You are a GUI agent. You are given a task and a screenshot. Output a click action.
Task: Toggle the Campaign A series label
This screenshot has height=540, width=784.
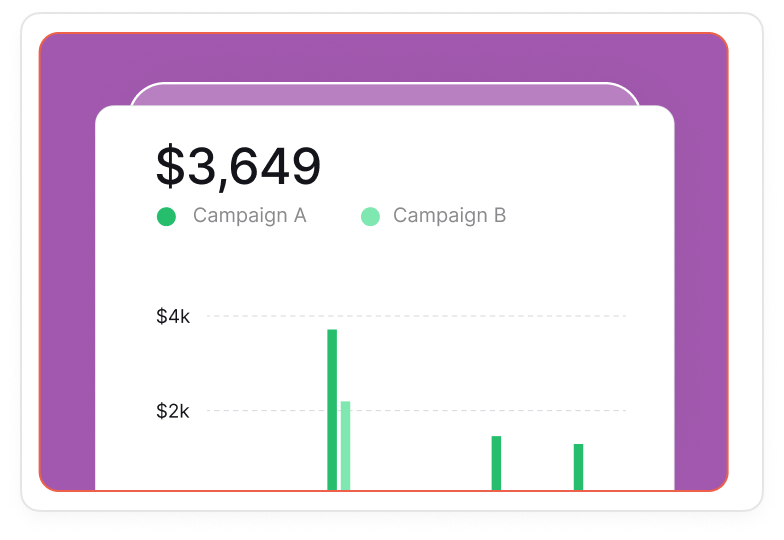coord(249,215)
